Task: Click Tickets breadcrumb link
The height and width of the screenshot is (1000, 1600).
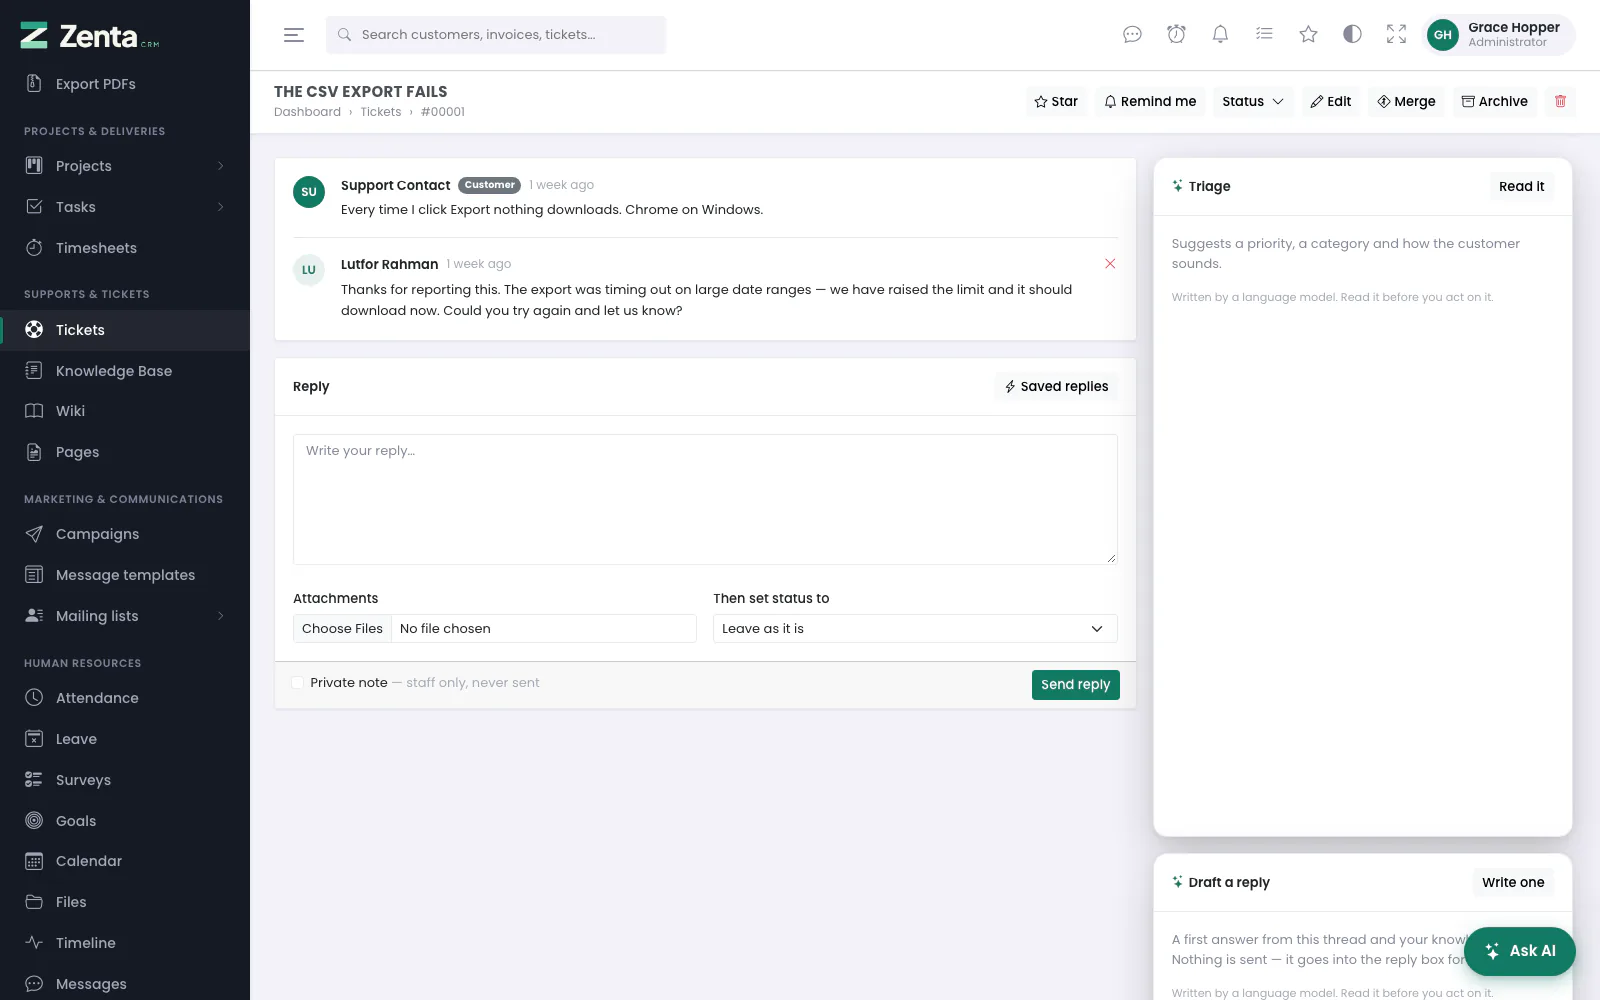Action: pyautogui.click(x=381, y=112)
